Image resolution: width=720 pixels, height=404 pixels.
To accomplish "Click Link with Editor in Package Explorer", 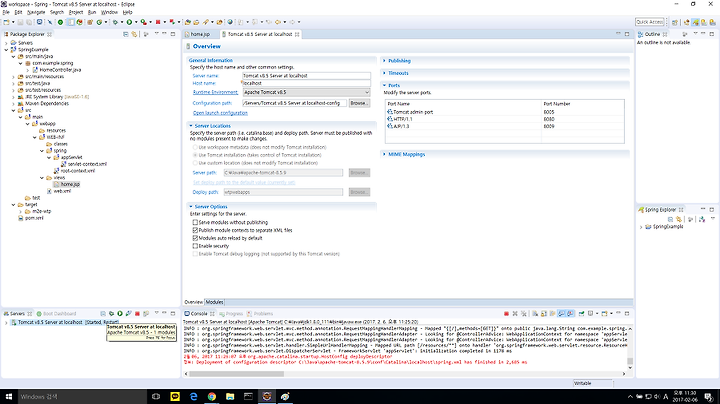I will tap(134, 34).
